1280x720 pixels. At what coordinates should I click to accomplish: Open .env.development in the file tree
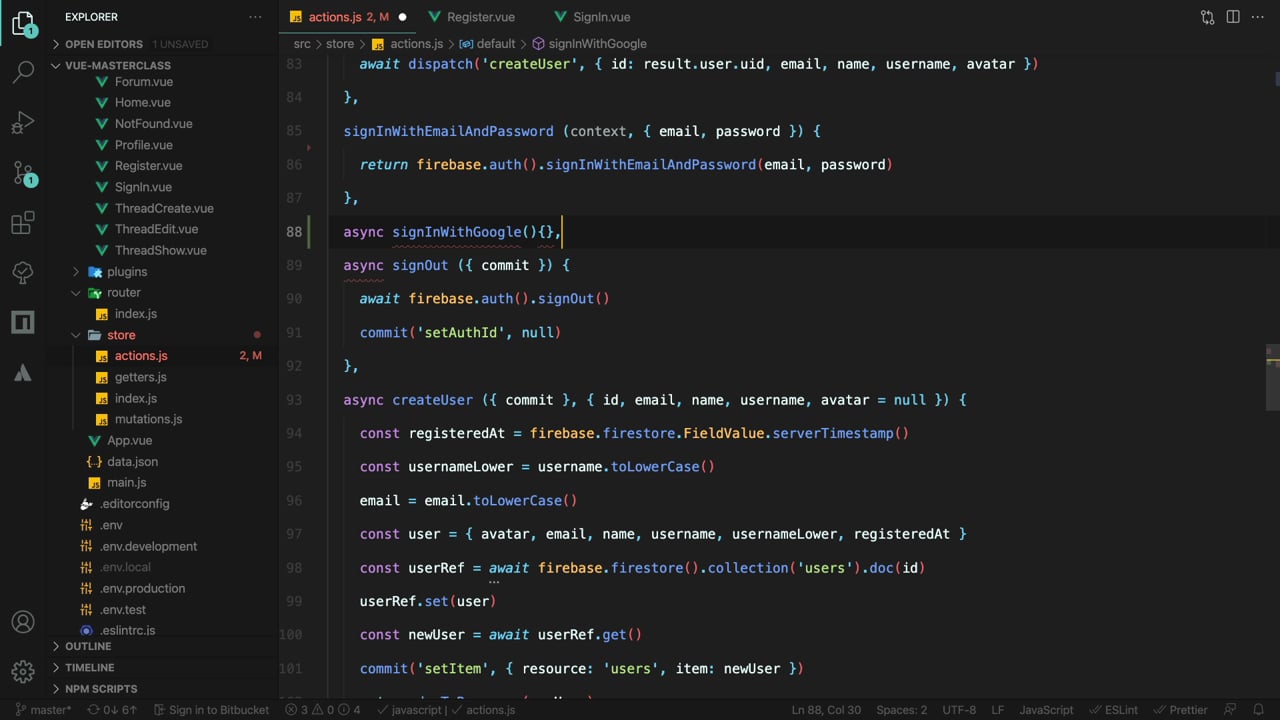pyautogui.click(x=148, y=546)
